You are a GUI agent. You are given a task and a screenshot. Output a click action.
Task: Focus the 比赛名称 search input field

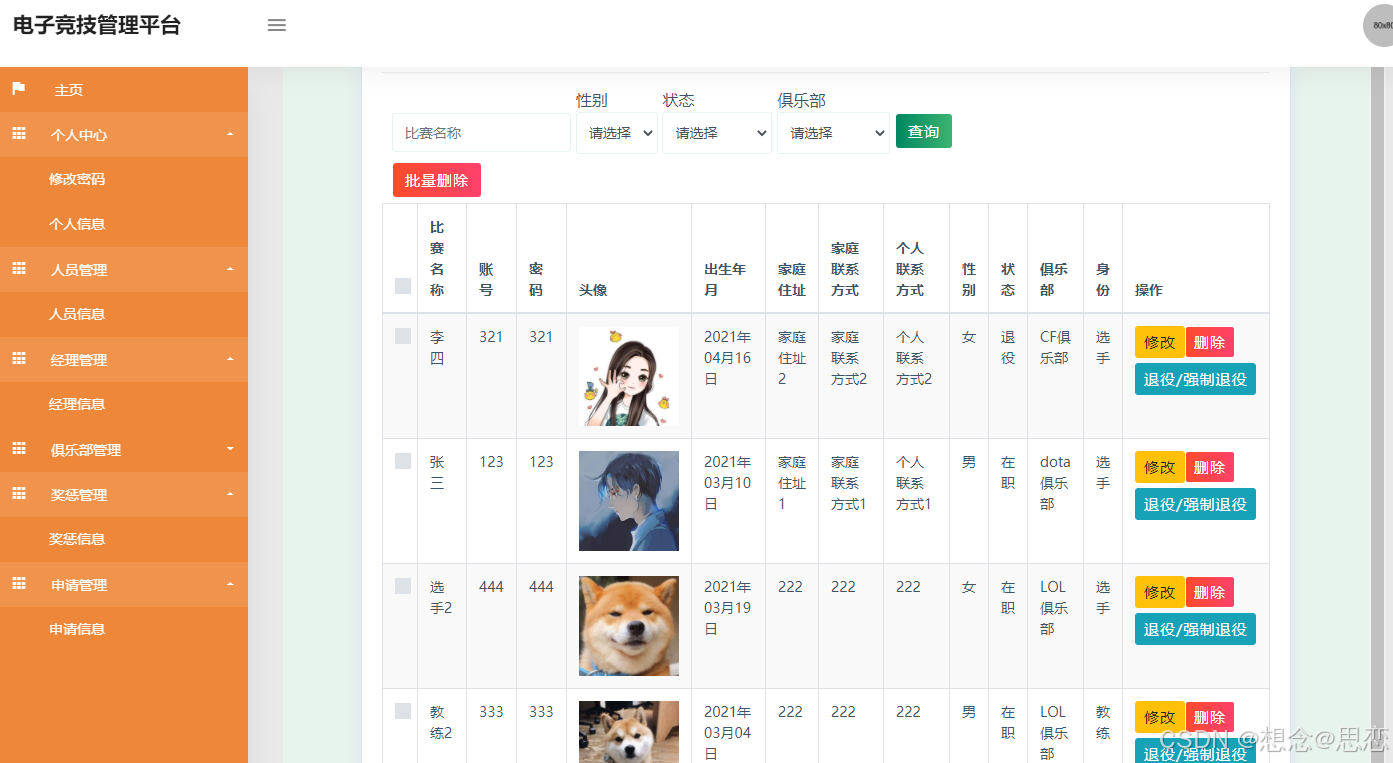(x=481, y=132)
